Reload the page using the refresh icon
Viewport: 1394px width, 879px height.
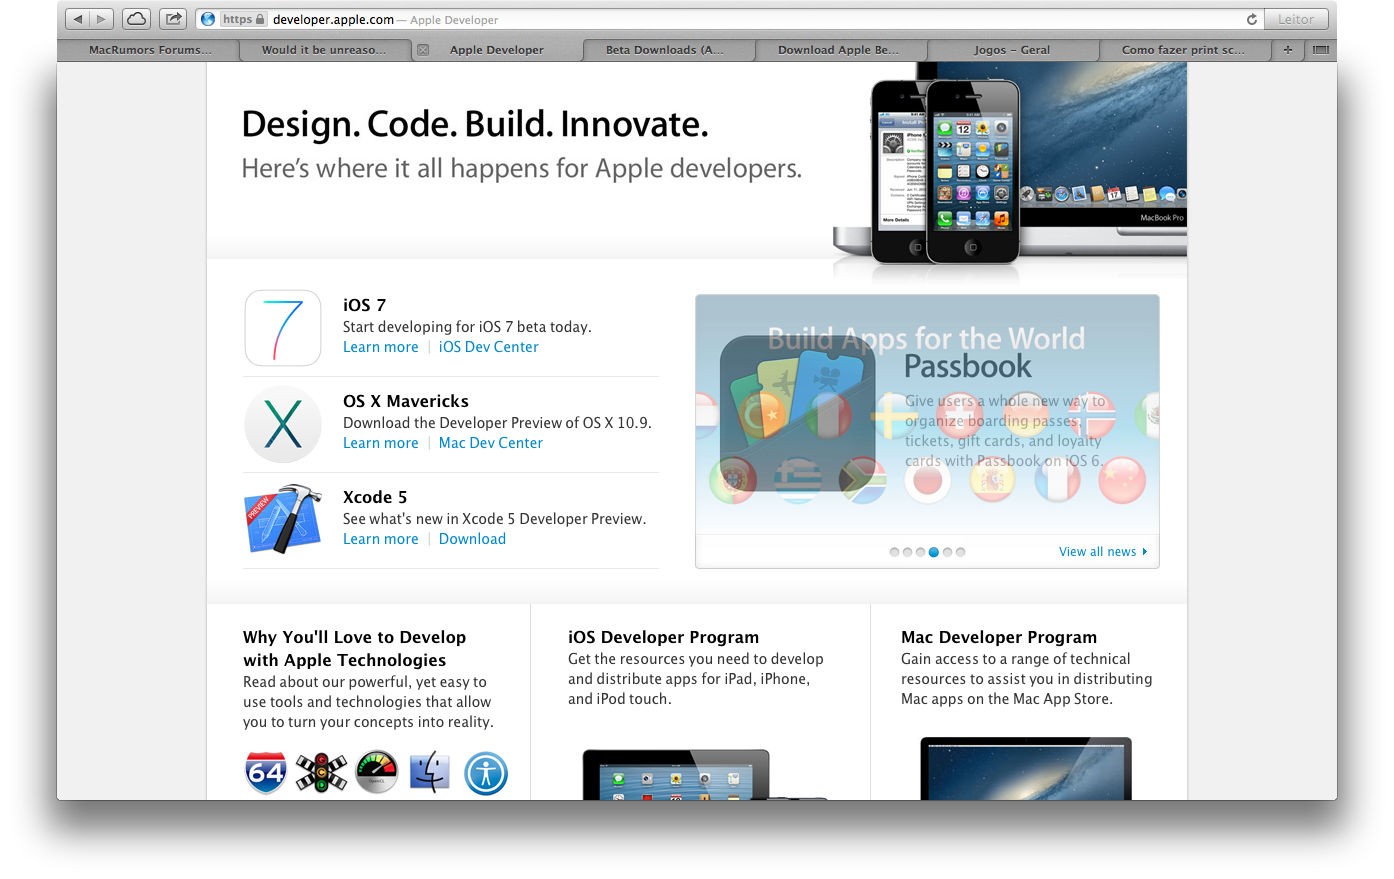click(1251, 19)
